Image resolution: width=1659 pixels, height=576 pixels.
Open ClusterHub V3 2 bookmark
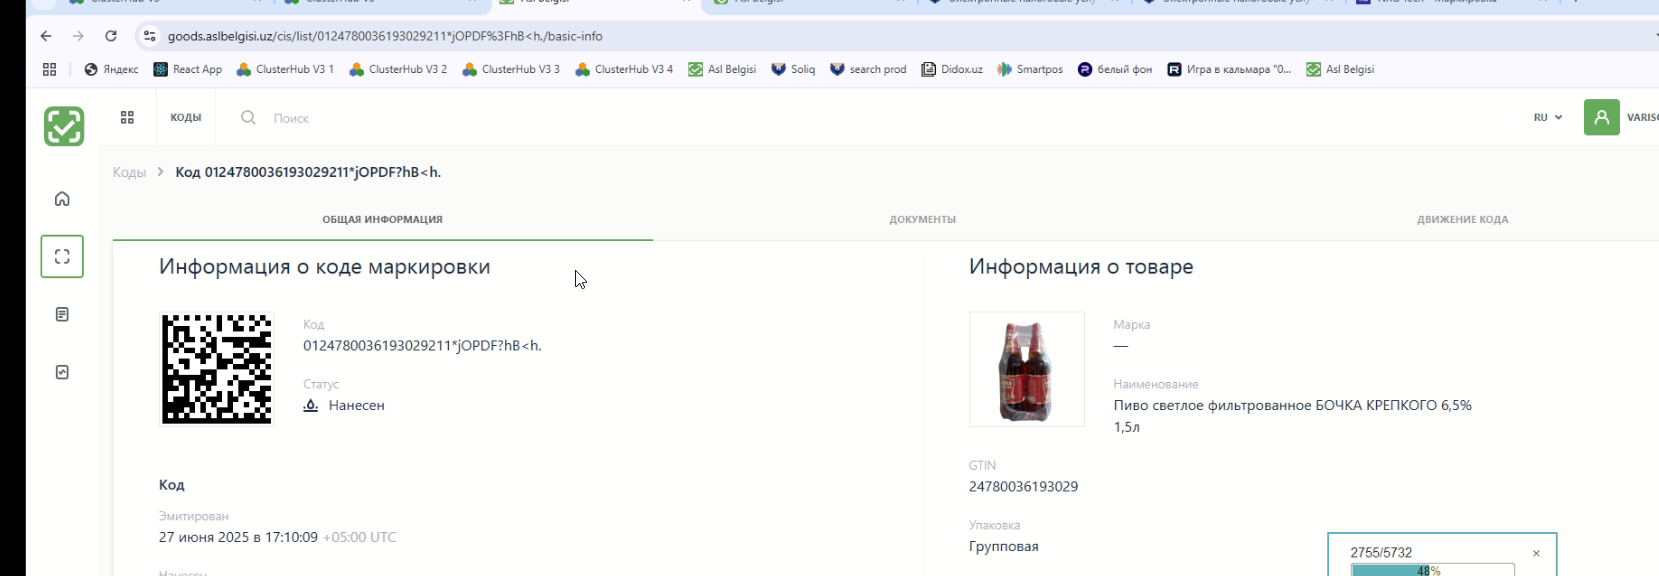click(x=398, y=69)
